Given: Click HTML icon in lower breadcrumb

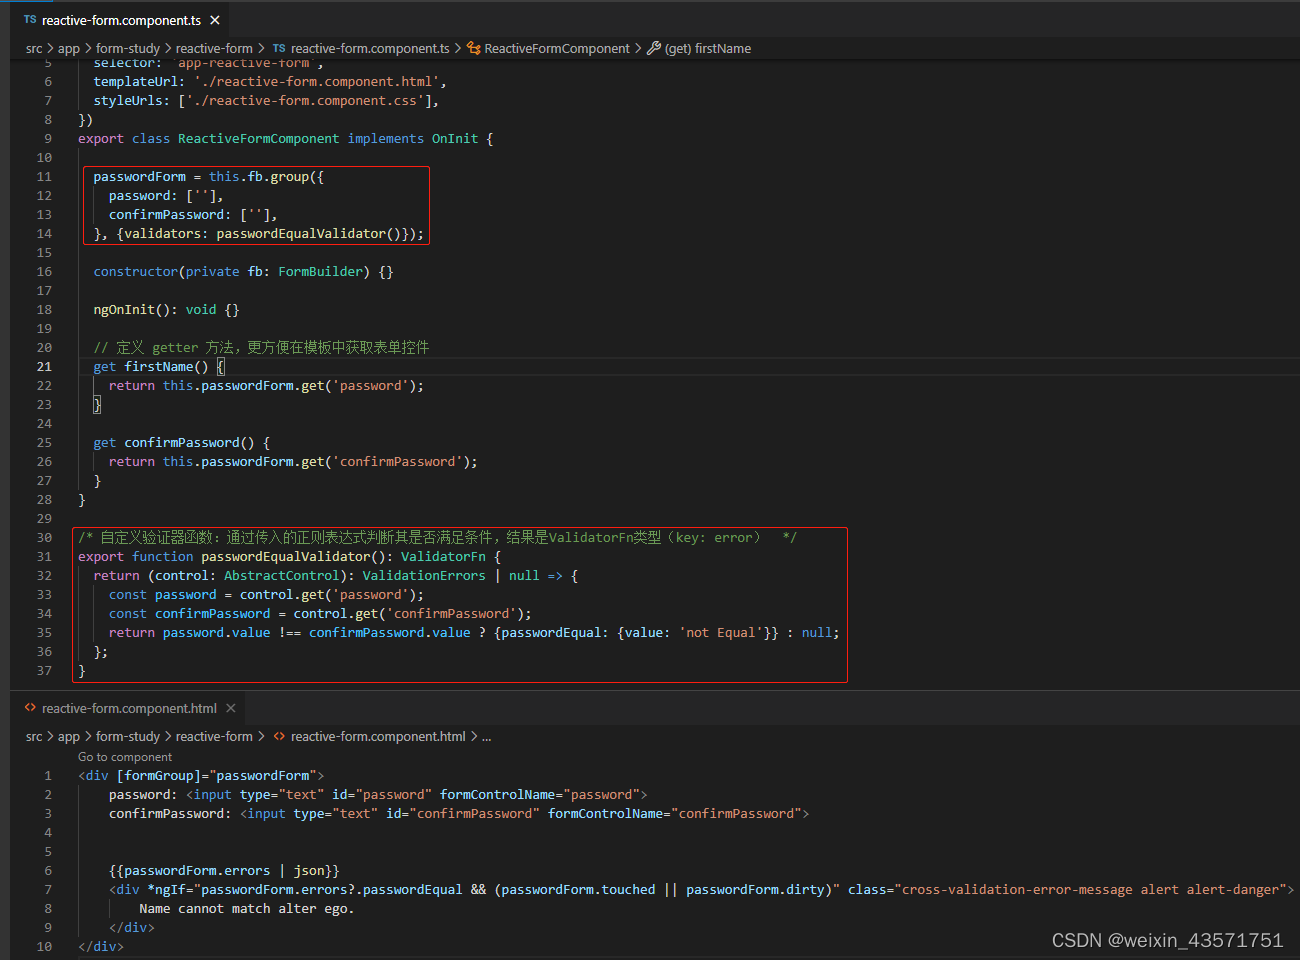Looking at the screenshot, I should tap(279, 736).
